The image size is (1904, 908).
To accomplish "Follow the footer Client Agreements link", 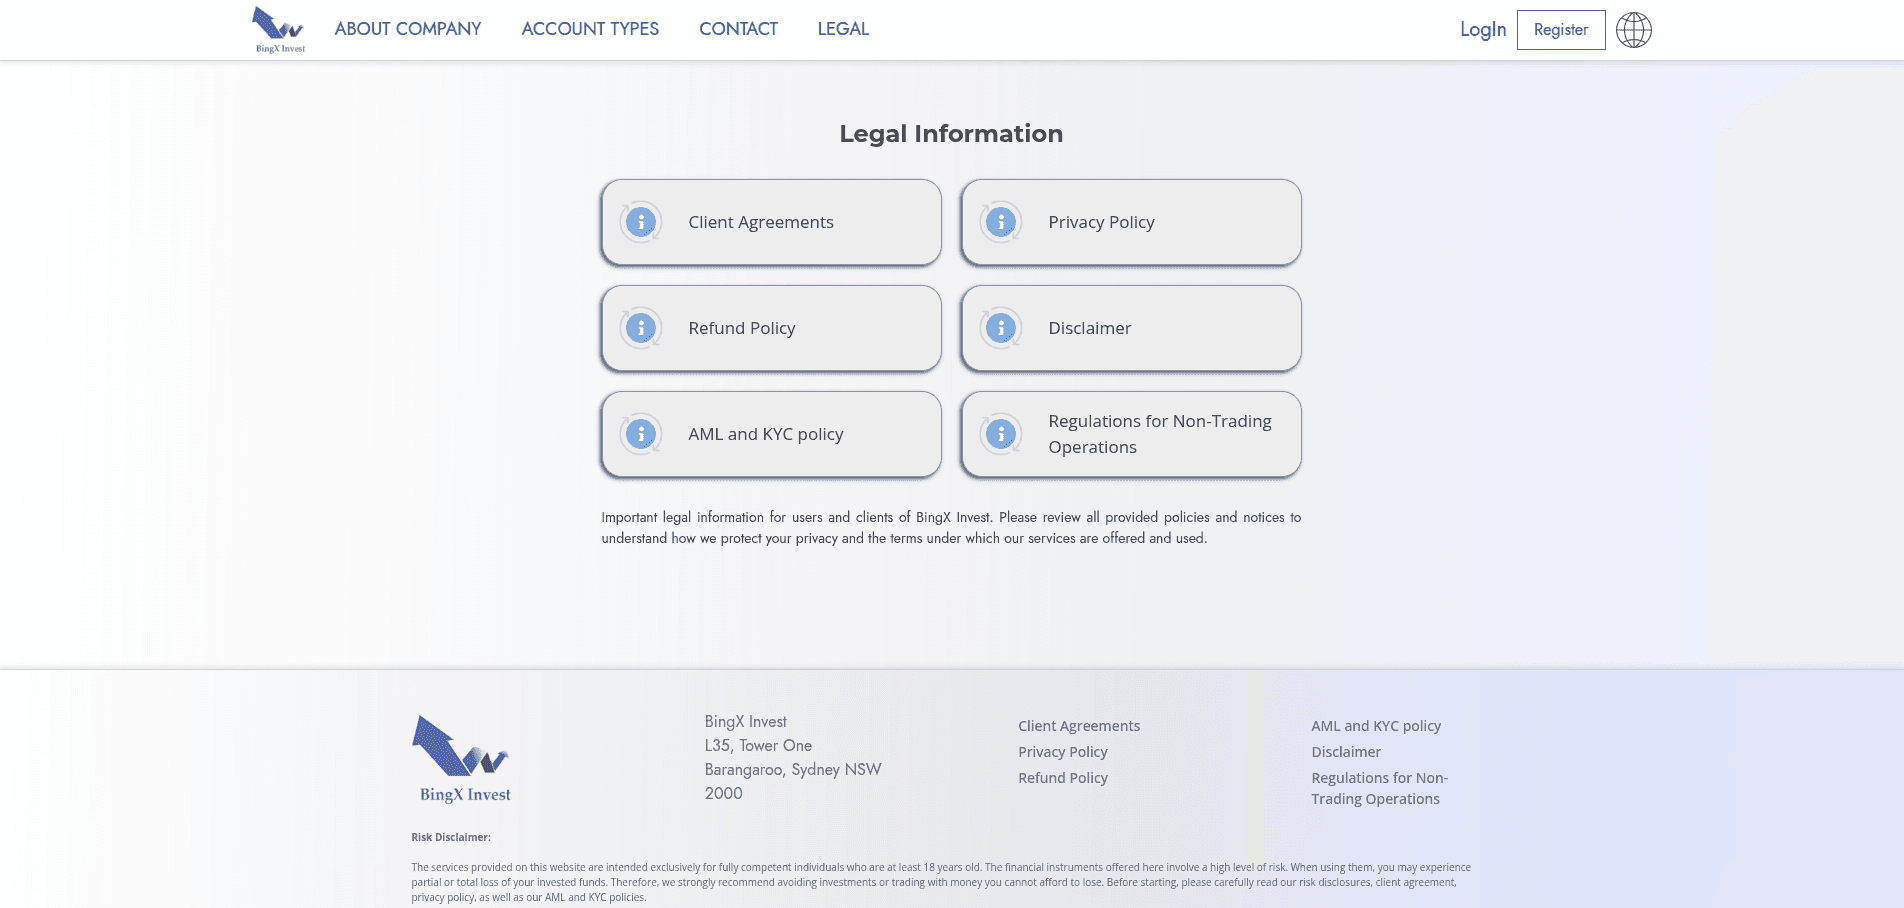I will tap(1078, 726).
